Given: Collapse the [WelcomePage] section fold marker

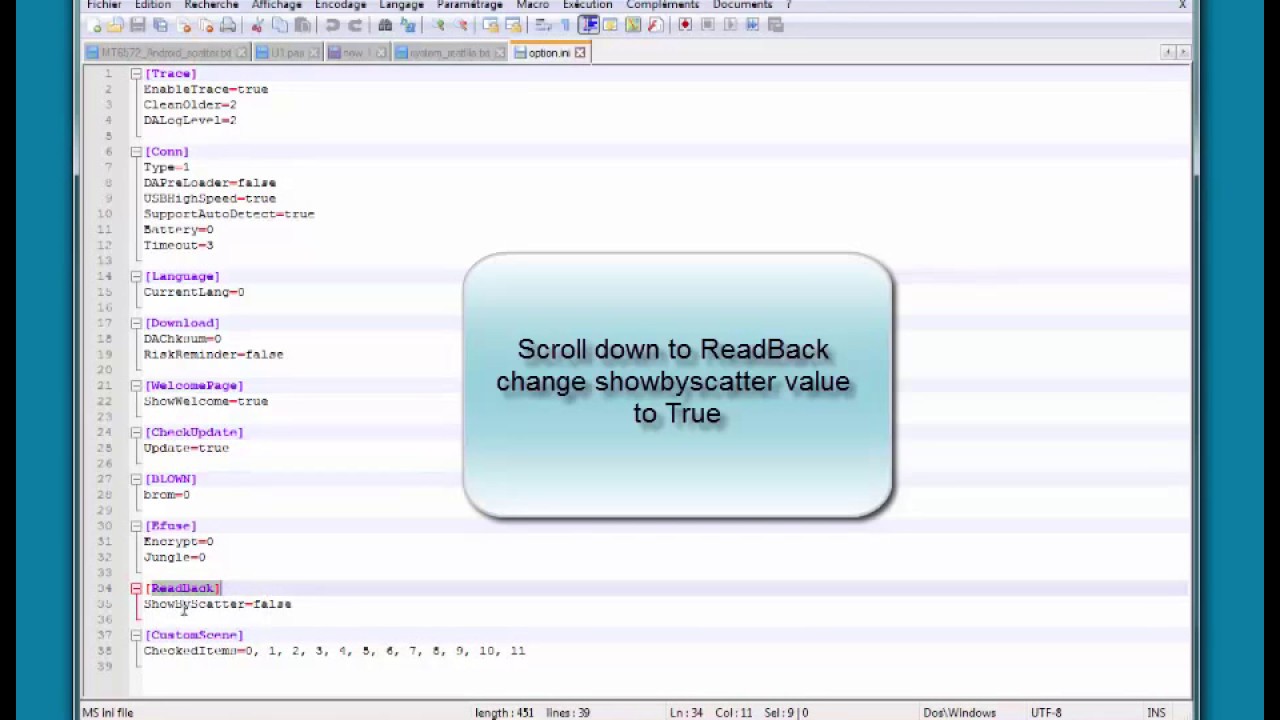Looking at the screenshot, I should click(x=136, y=385).
